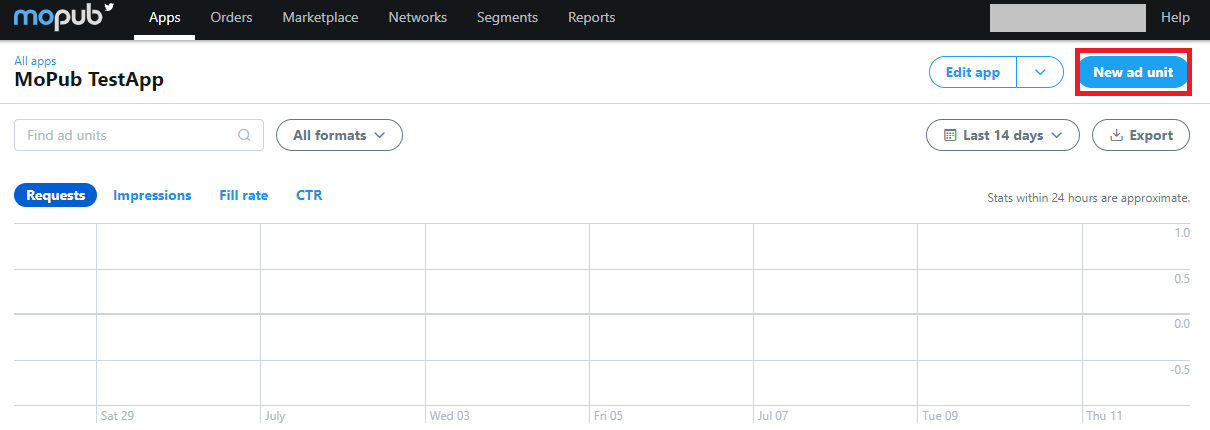Expand the All formats filter
Screen dimensions: 1210x430
pos(339,135)
